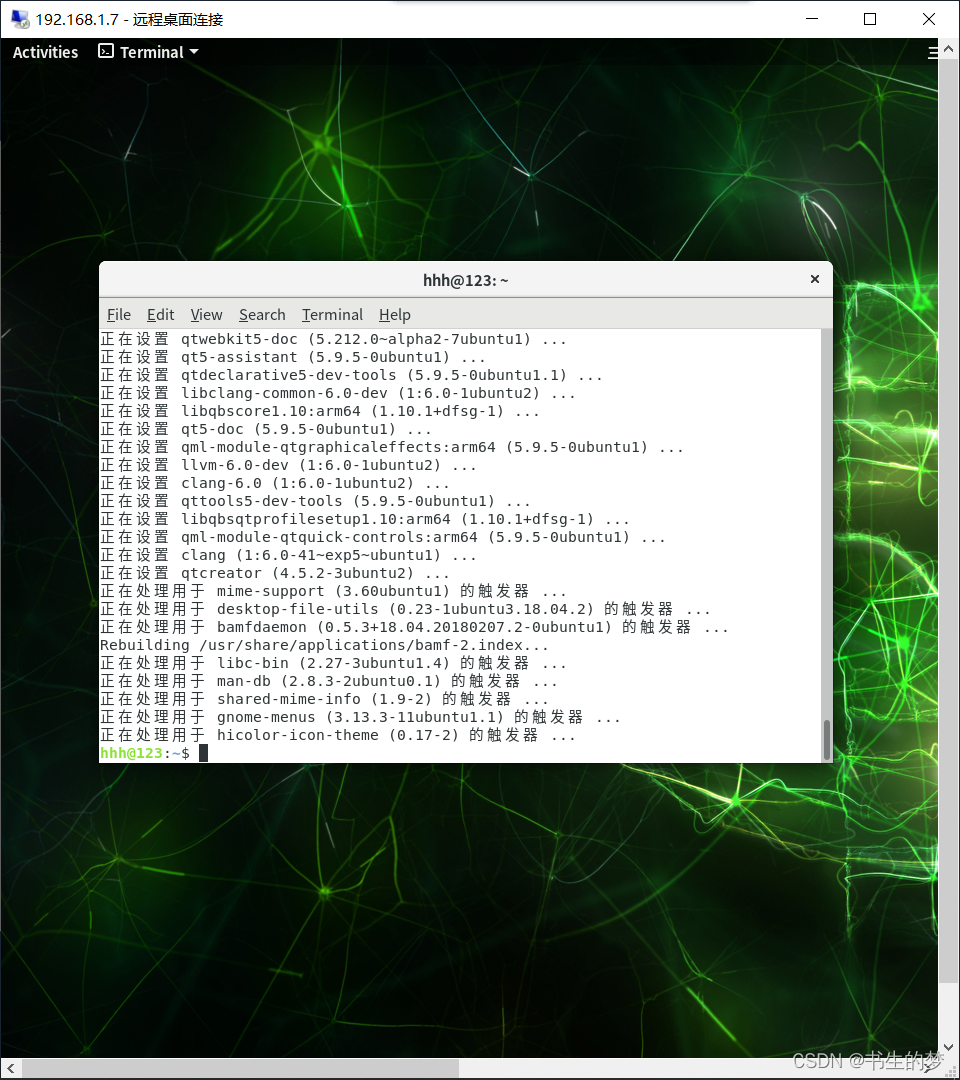Click the llvm-6.0-dev output line

[289, 466]
